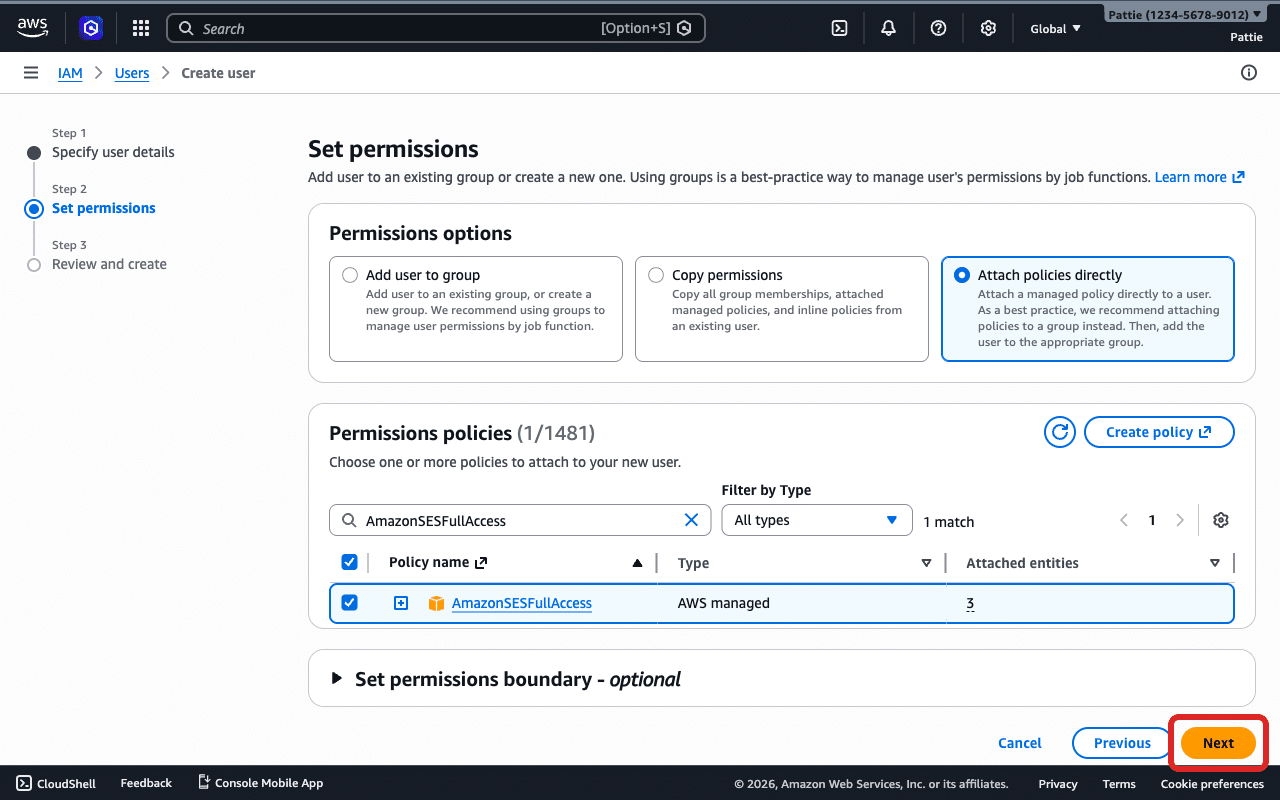Open the Filter by Type dropdown
Viewport: 1280px width, 800px height.
(817, 520)
